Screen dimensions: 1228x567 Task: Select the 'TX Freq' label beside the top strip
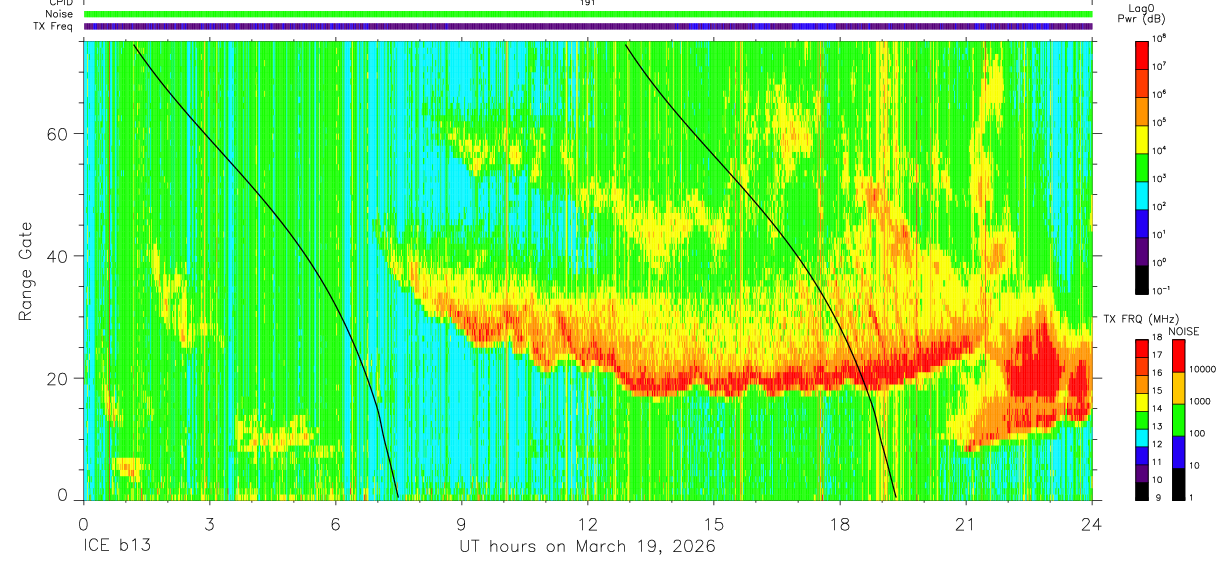pyautogui.click(x=55, y=26)
